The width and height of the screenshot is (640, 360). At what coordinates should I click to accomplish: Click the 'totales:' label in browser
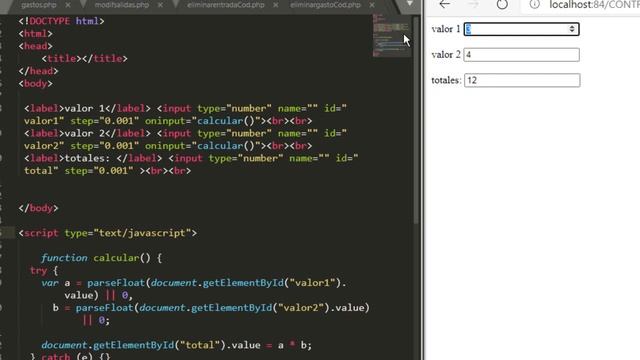tap(446, 80)
